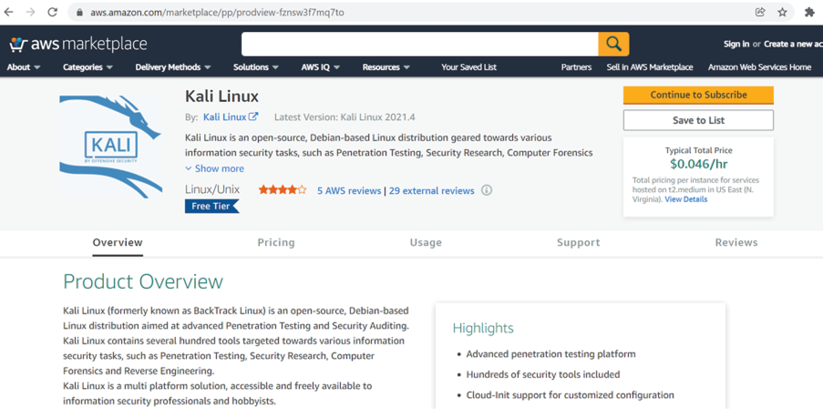
Task: Click 'Advanced penetration testing platform' bullet
Action: [551, 354]
